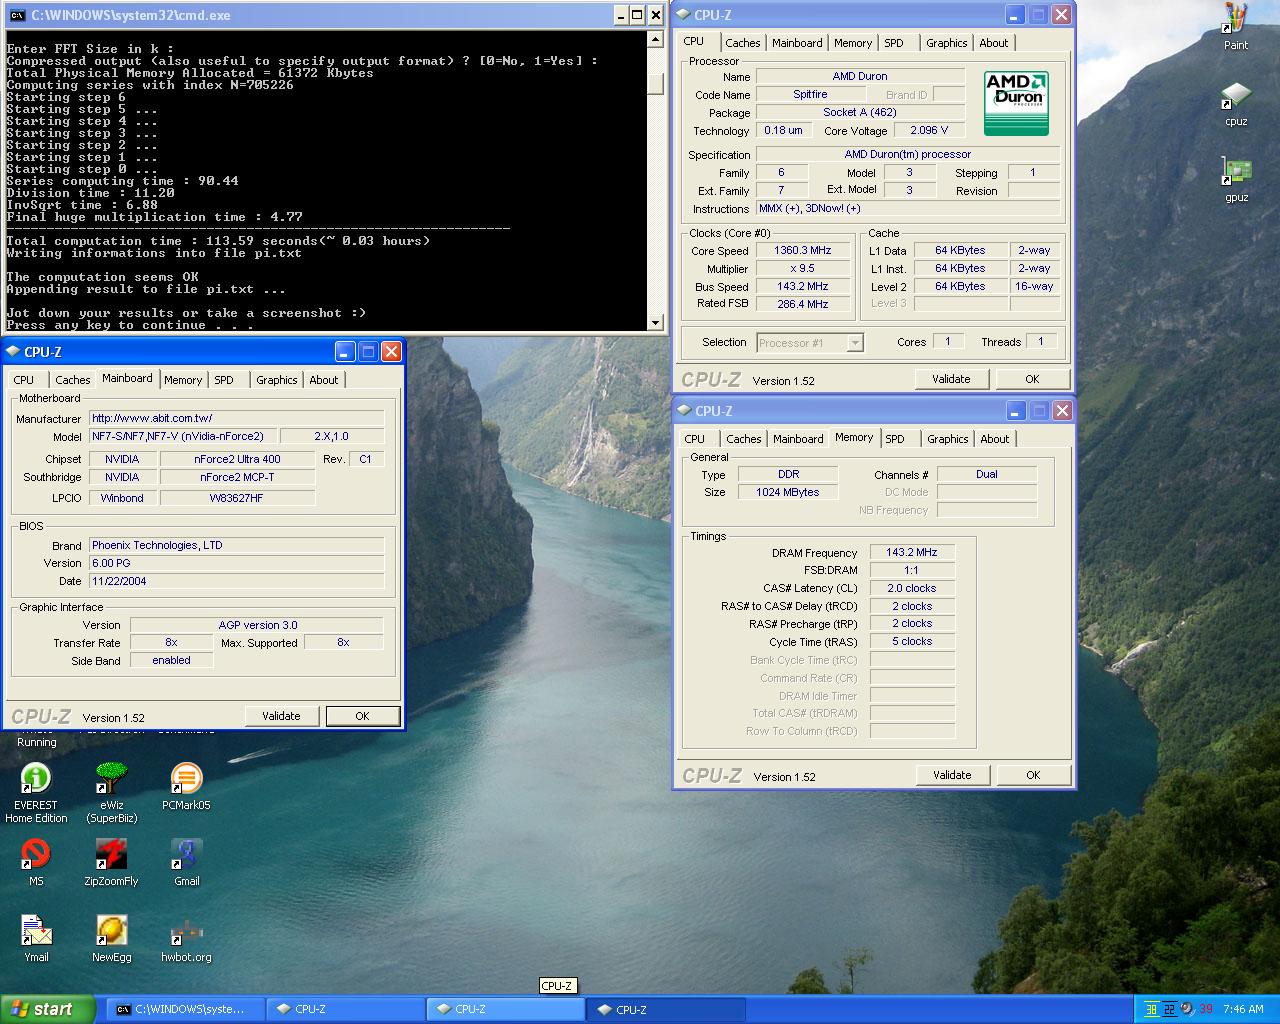
Task: Click Validate in motherboard CPU-Z window
Action: point(281,716)
